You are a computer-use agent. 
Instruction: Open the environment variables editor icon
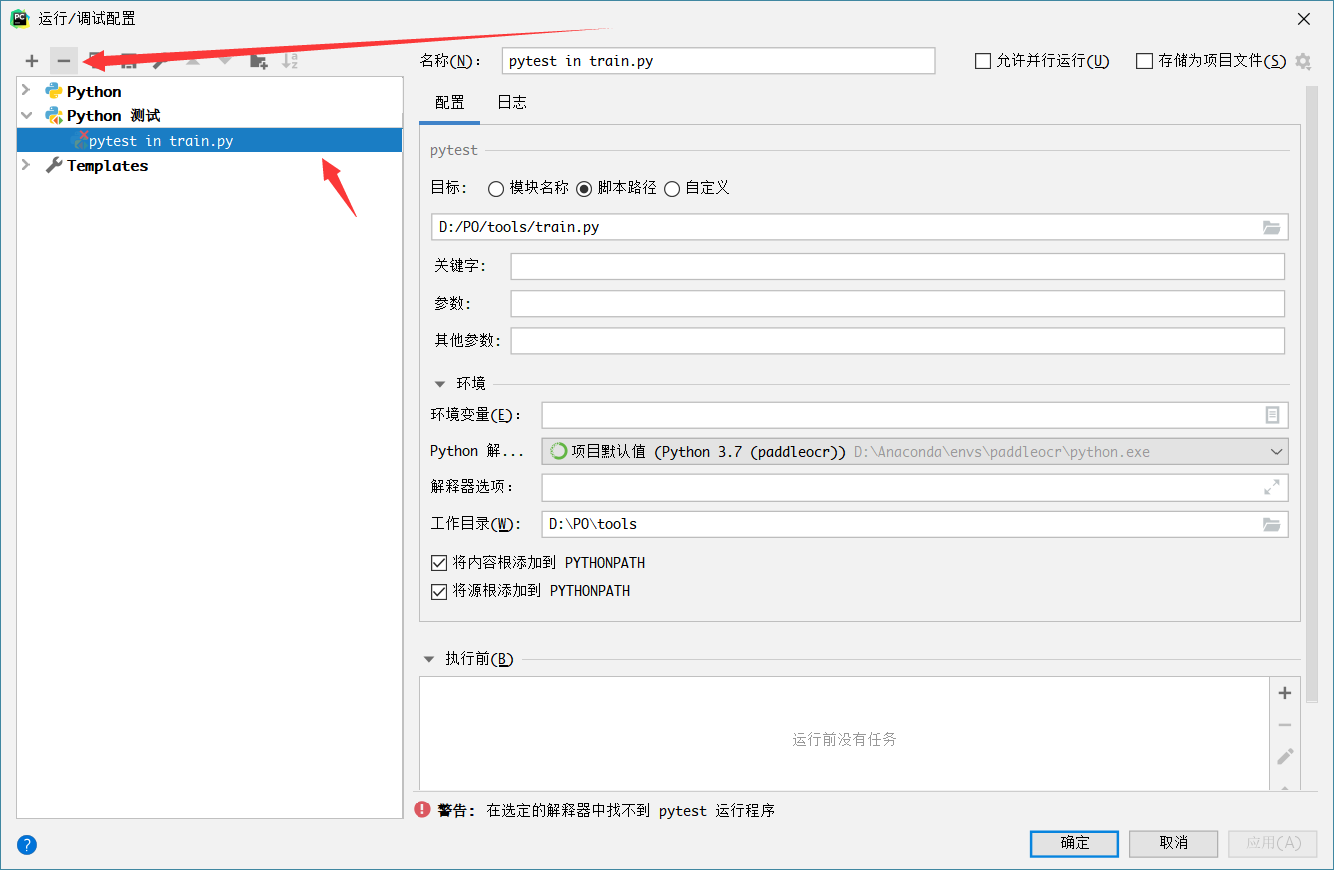pos(1272,415)
